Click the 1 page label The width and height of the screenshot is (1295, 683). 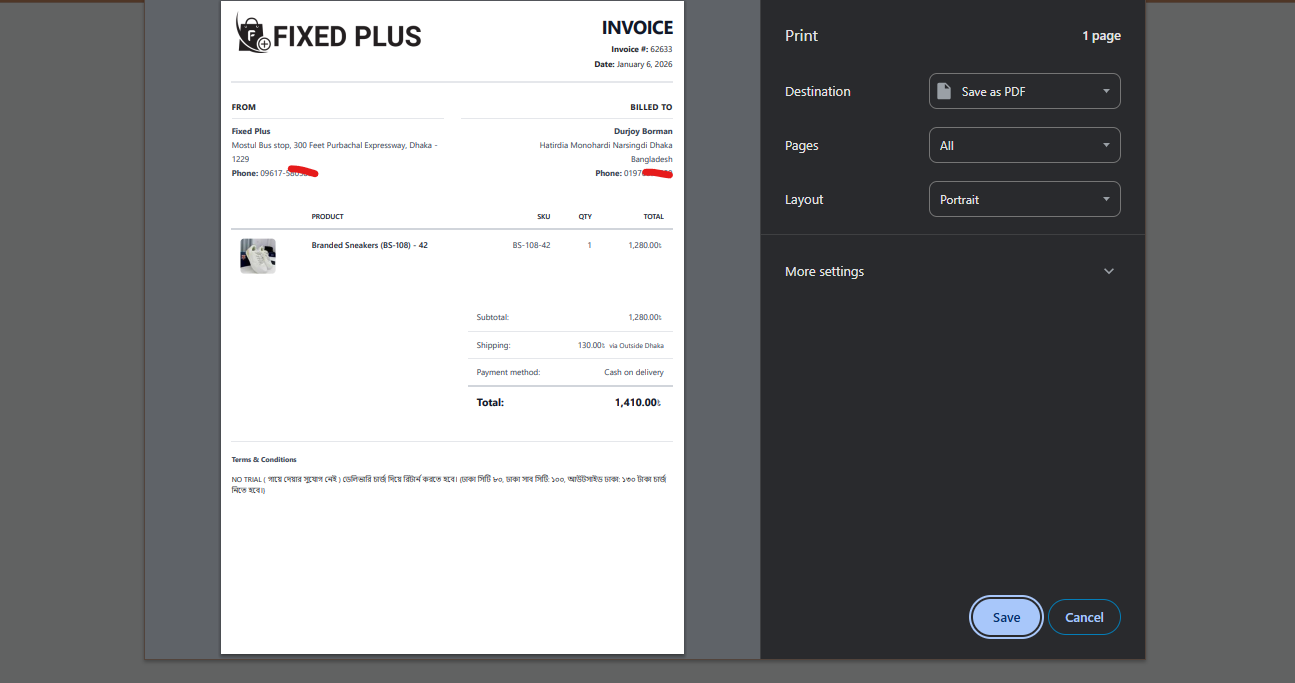pos(1101,35)
